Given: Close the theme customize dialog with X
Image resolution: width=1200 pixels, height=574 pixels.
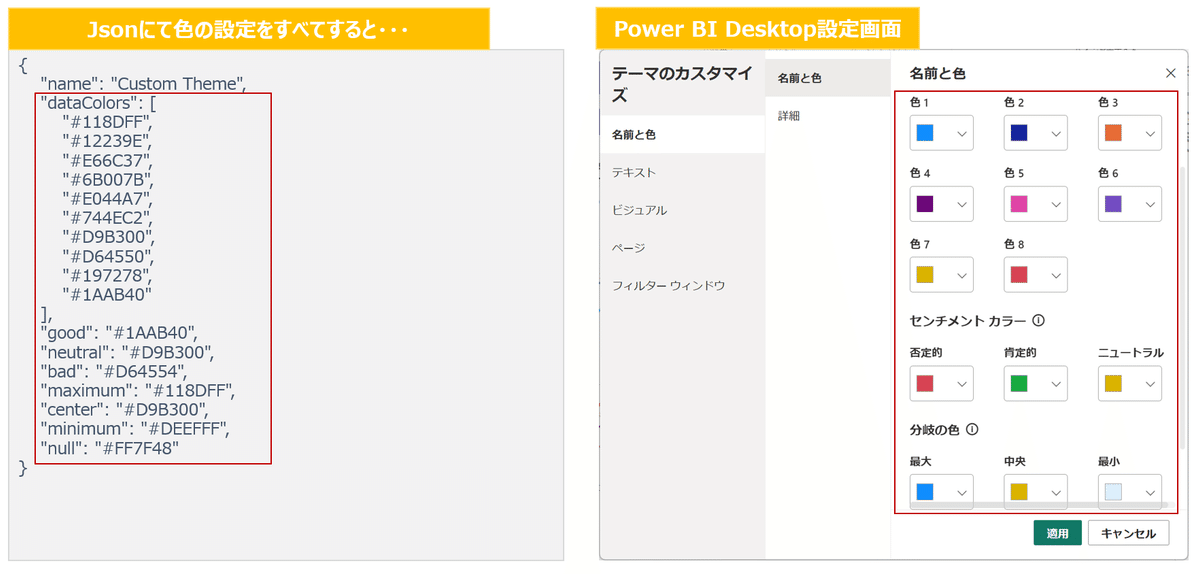Looking at the screenshot, I should 1171,73.
